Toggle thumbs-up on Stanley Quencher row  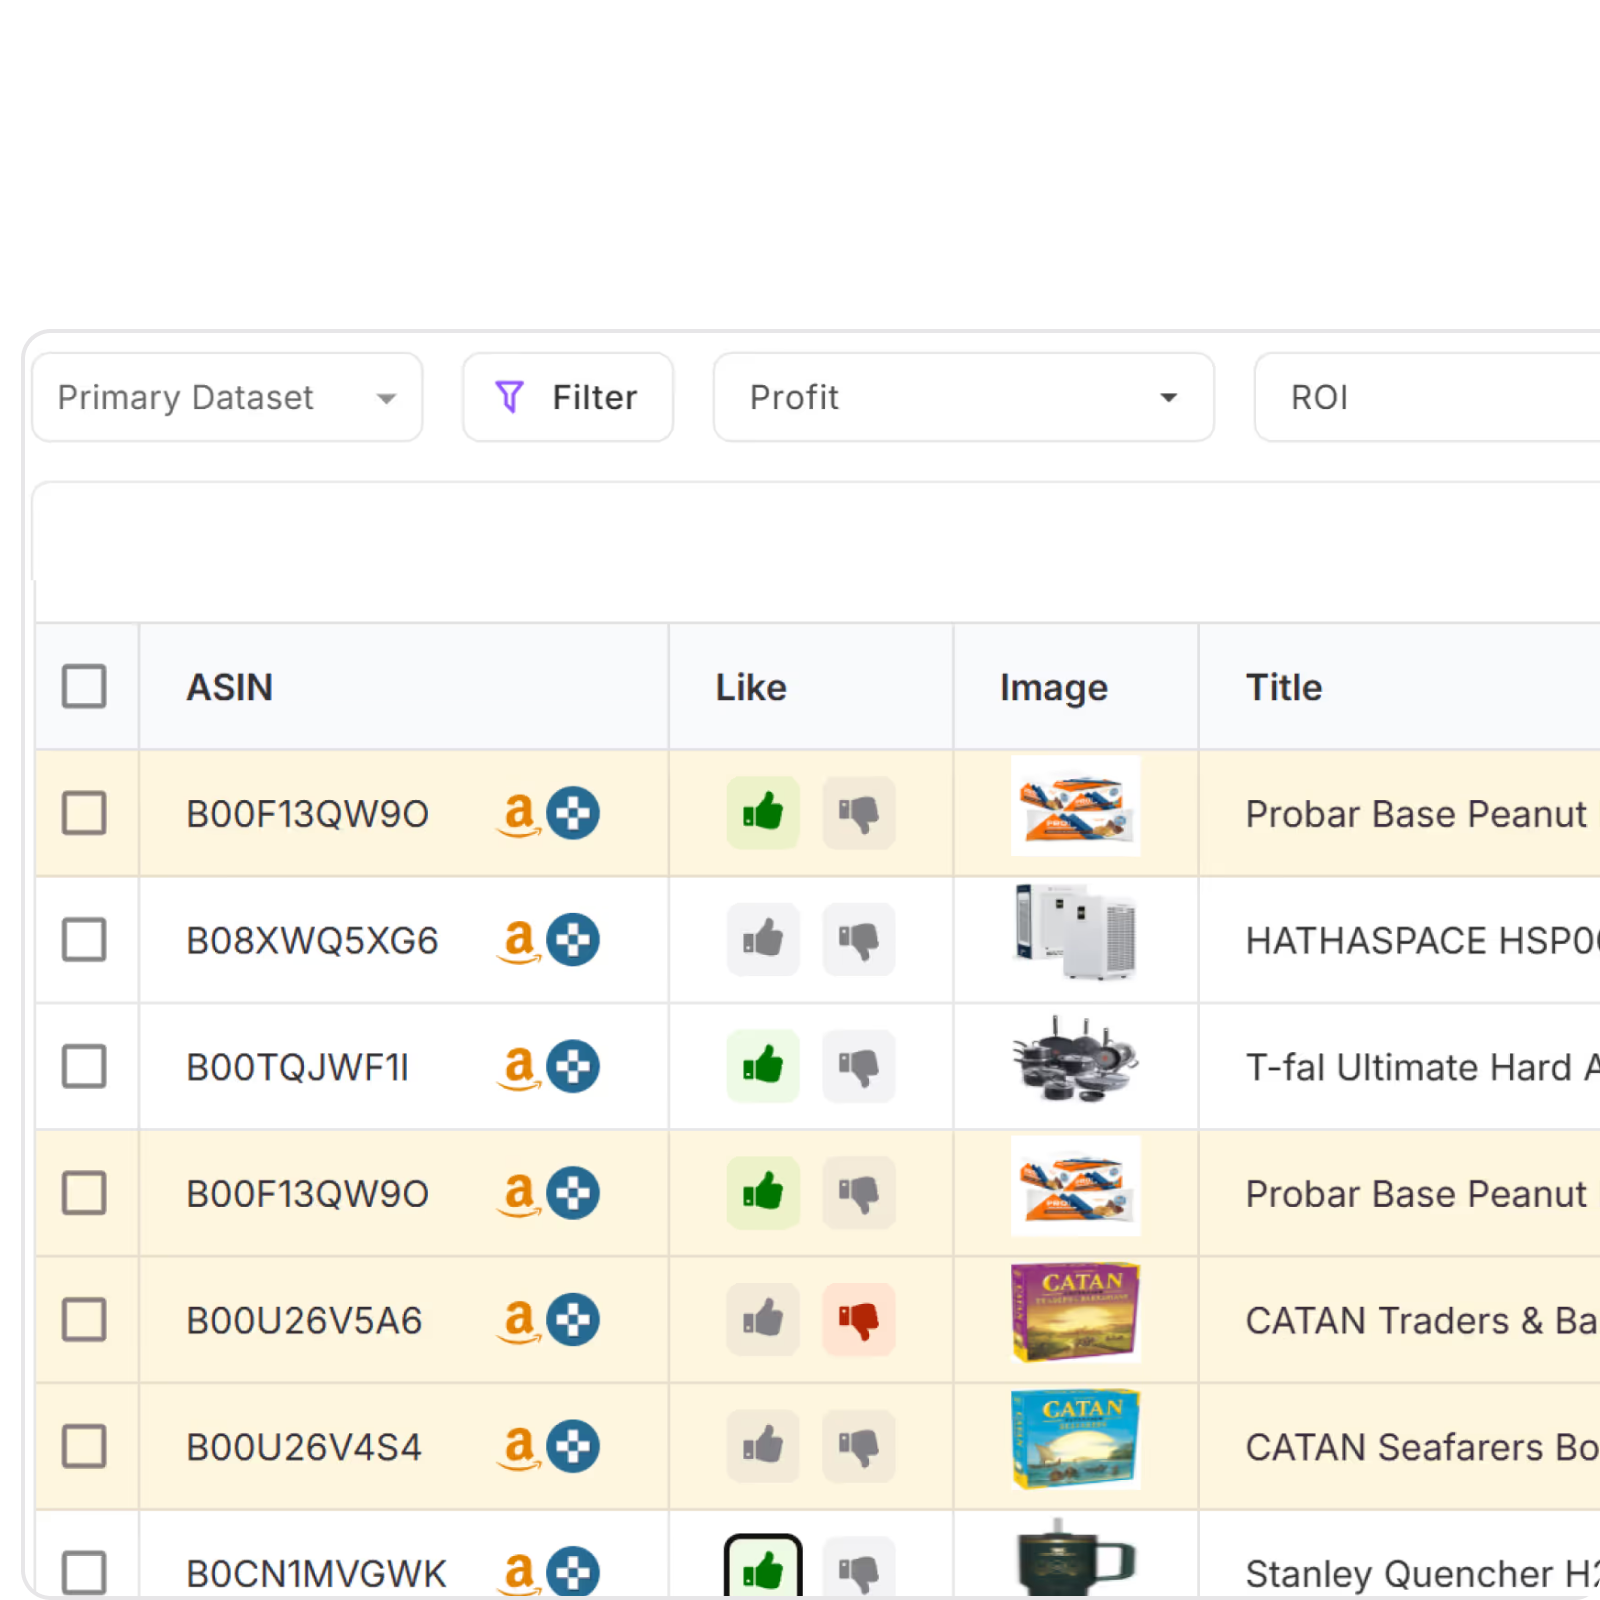(763, 1570)
